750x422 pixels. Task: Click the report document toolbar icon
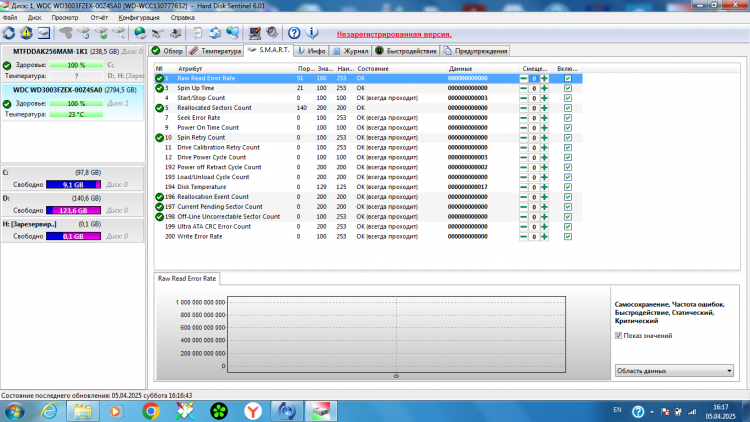click(197, 33)
